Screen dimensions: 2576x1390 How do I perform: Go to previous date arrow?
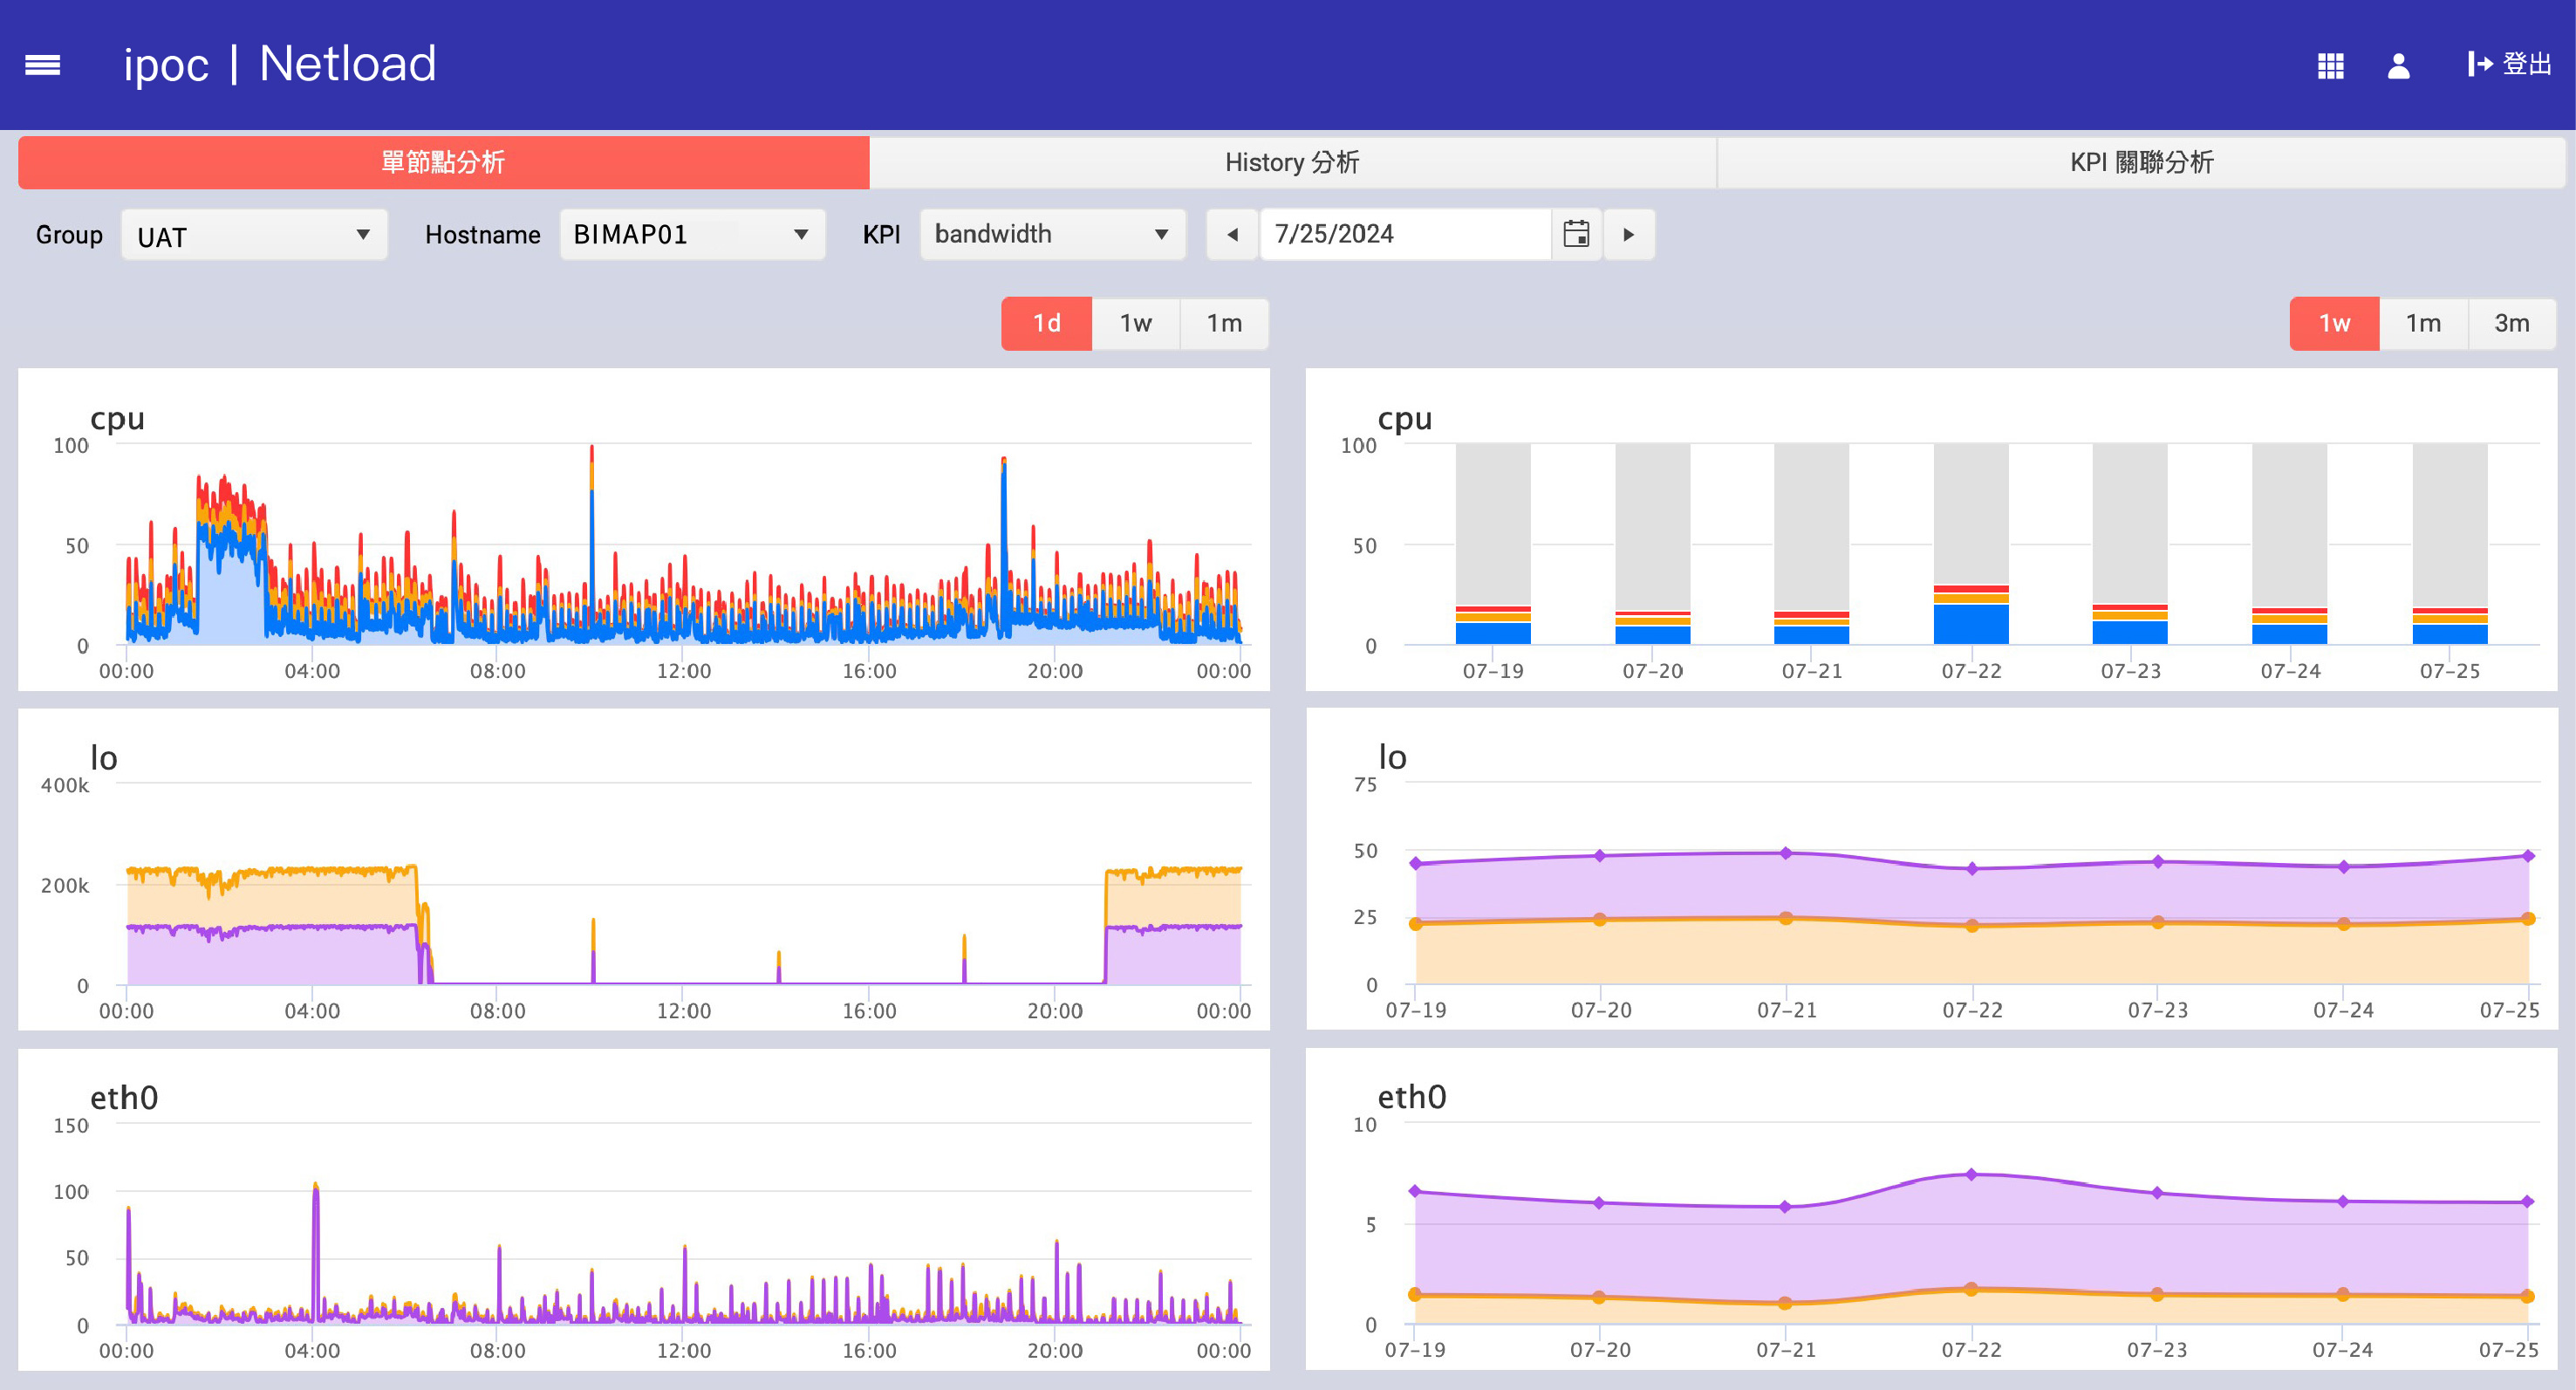click(x=1232, y=234)
